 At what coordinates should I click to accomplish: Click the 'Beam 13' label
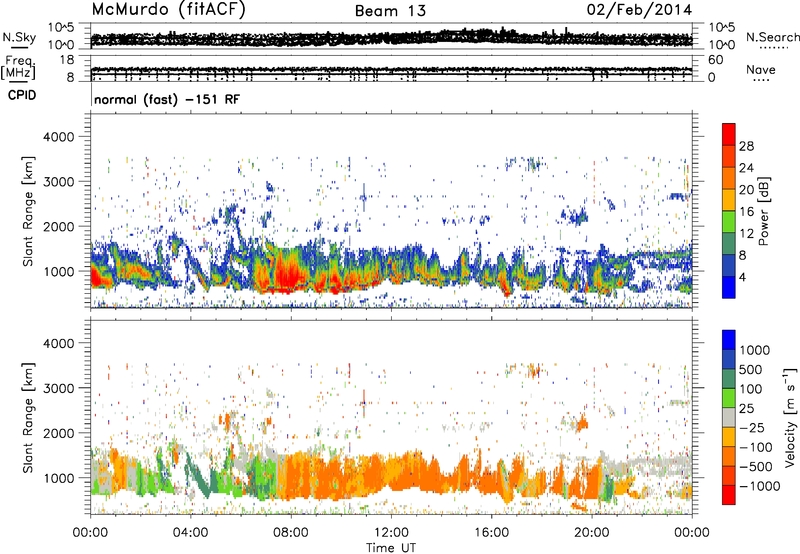click(390, 11)
